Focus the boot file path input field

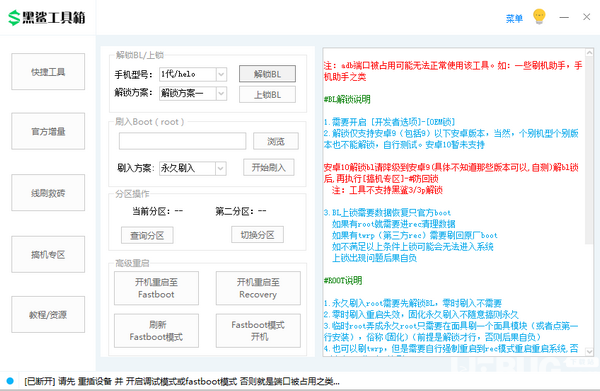click(x=183, y=141)
